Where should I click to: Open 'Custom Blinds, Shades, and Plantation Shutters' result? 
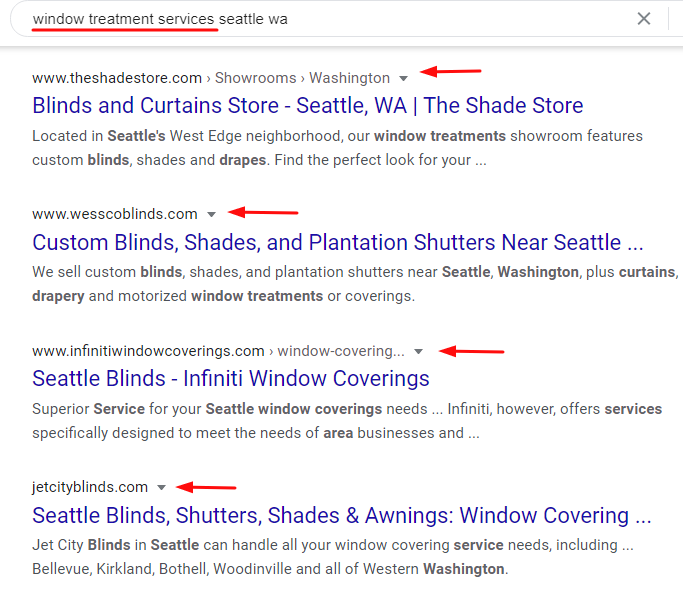[x=338, y=242]
